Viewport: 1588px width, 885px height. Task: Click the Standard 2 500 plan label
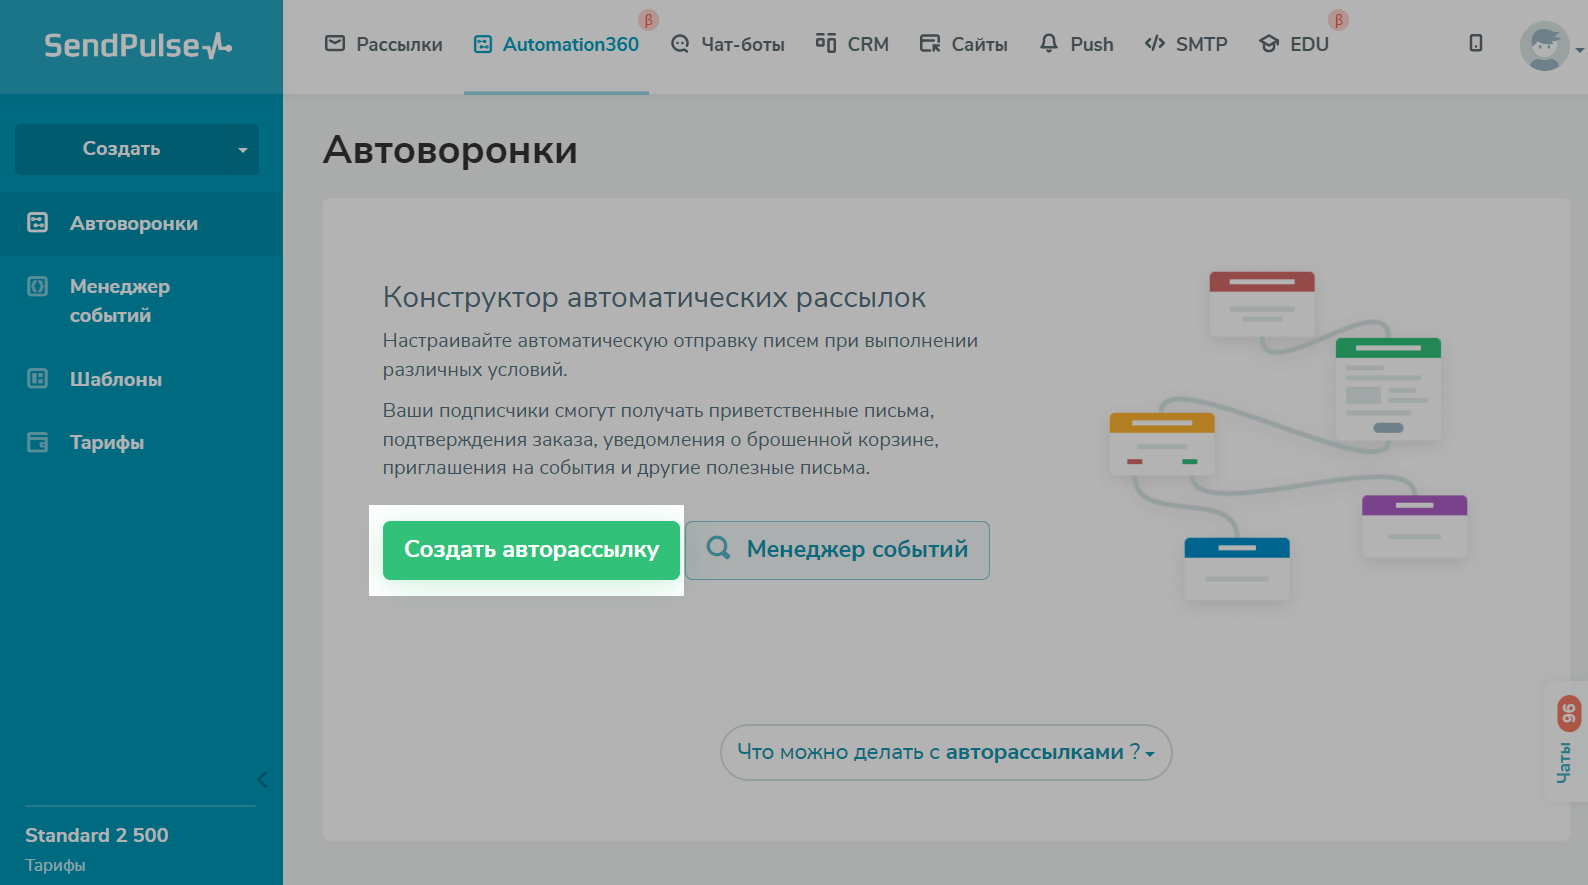tap(97, 835)
